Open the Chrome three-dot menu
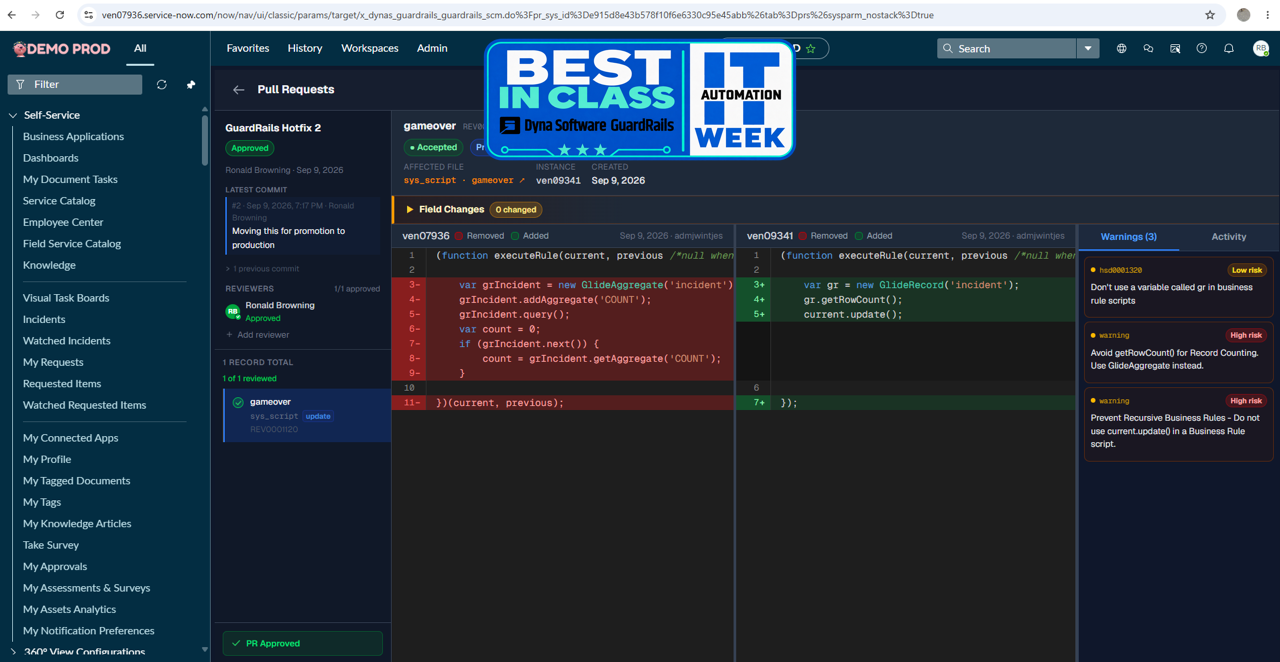 (1267, 15)
